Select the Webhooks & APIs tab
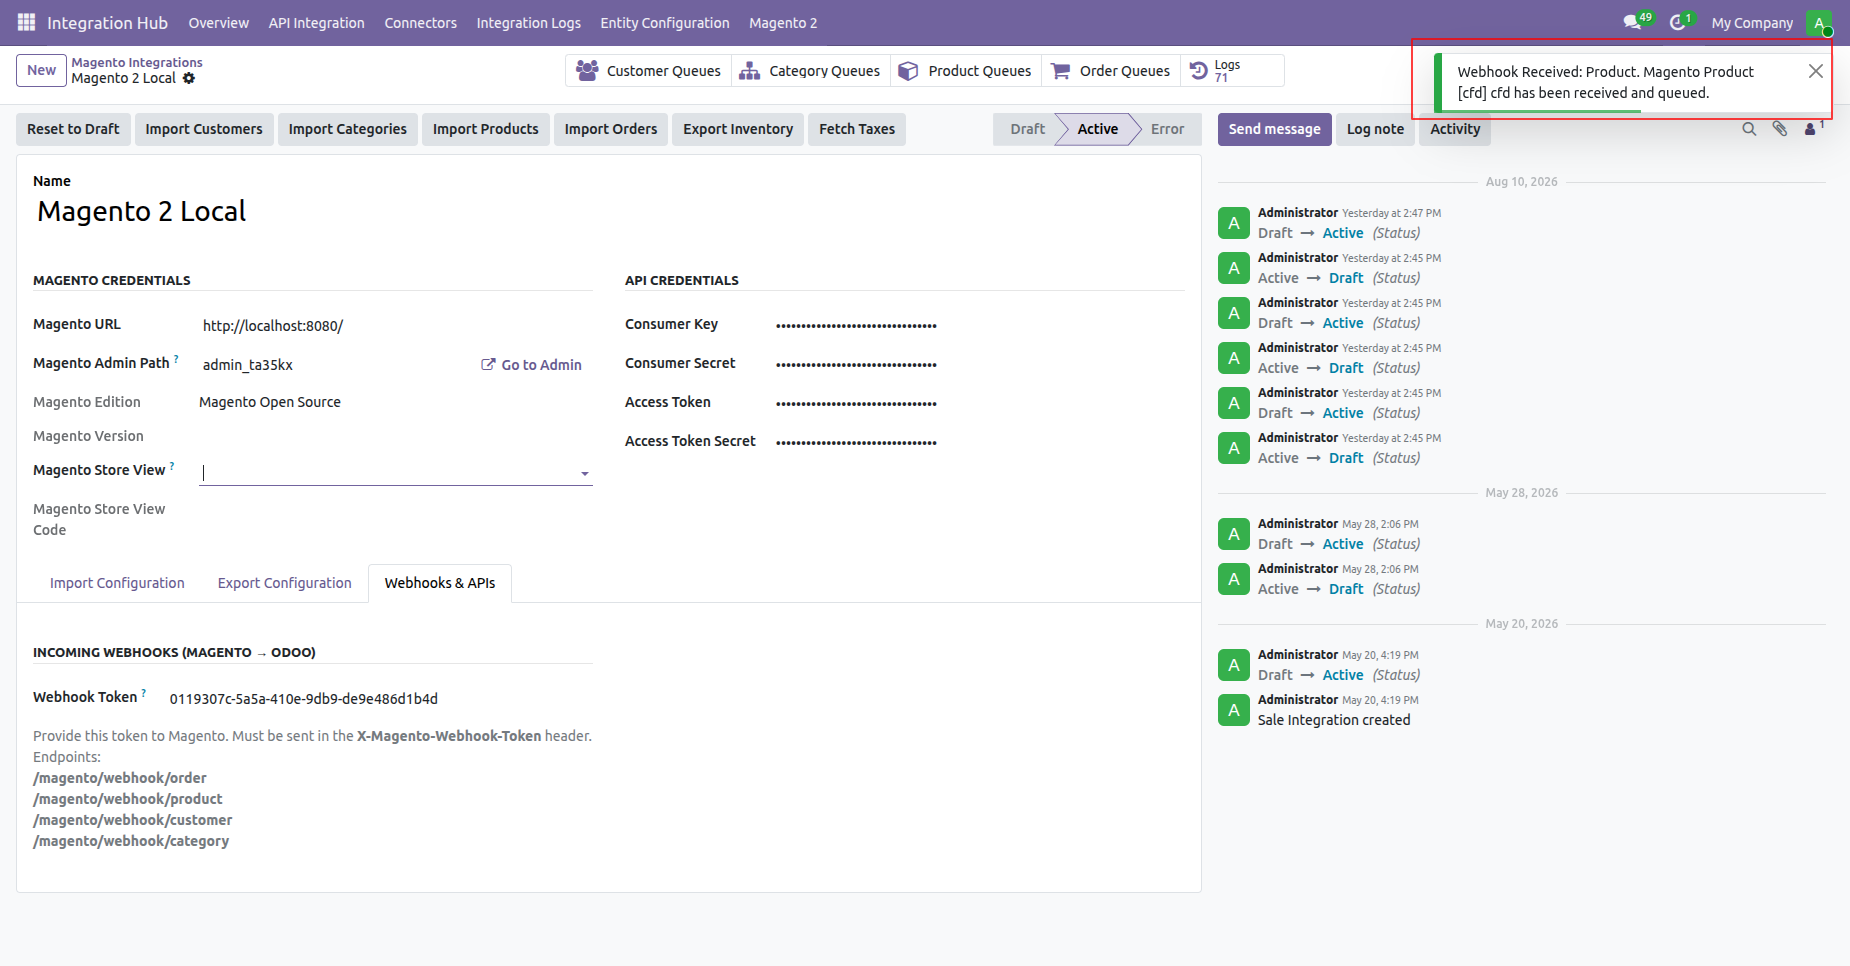The width and height of the screenshot is (1850, 966). 440,583
